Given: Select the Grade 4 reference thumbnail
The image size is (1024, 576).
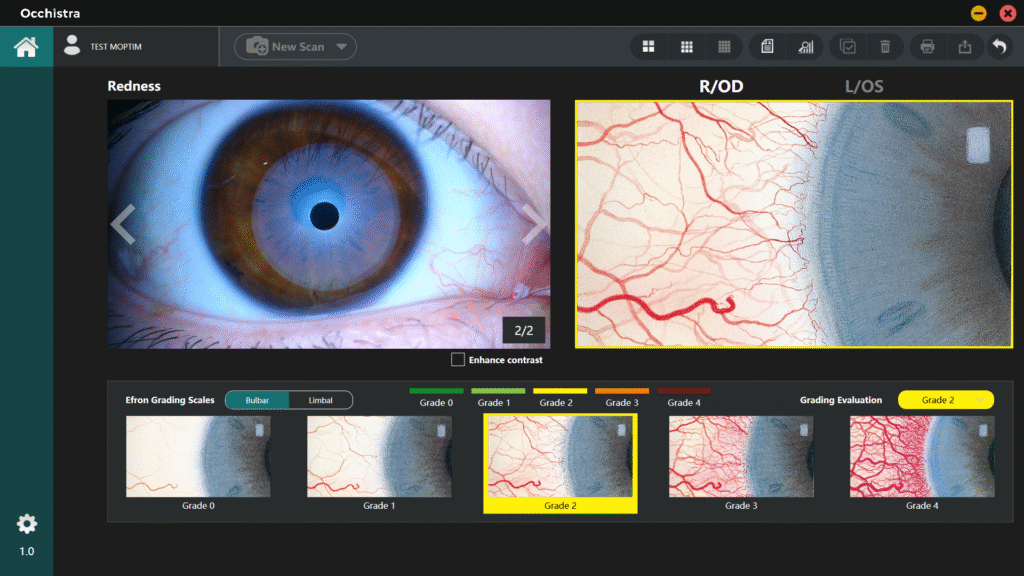Looking at the screenshot, I should pos(921,457).
